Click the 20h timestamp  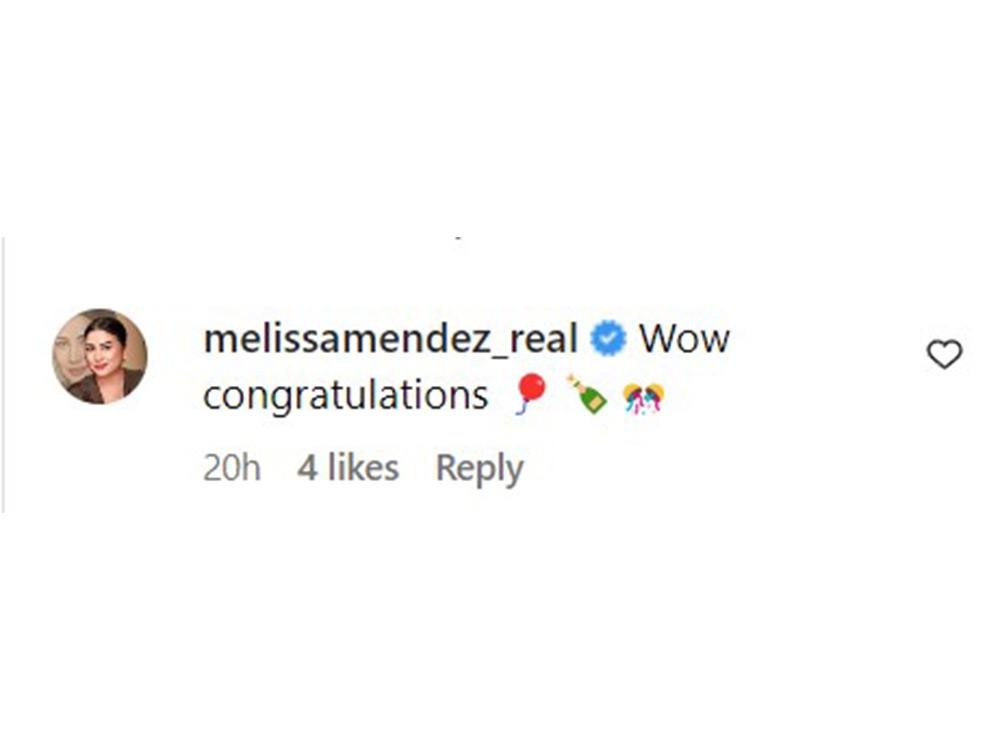(x=232, y=468)
